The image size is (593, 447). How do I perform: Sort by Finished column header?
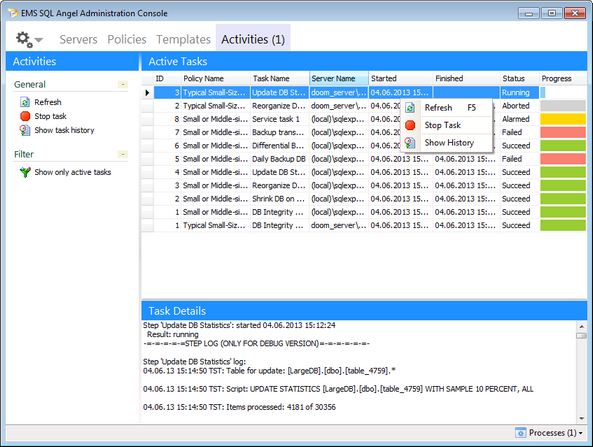(466, 78)
